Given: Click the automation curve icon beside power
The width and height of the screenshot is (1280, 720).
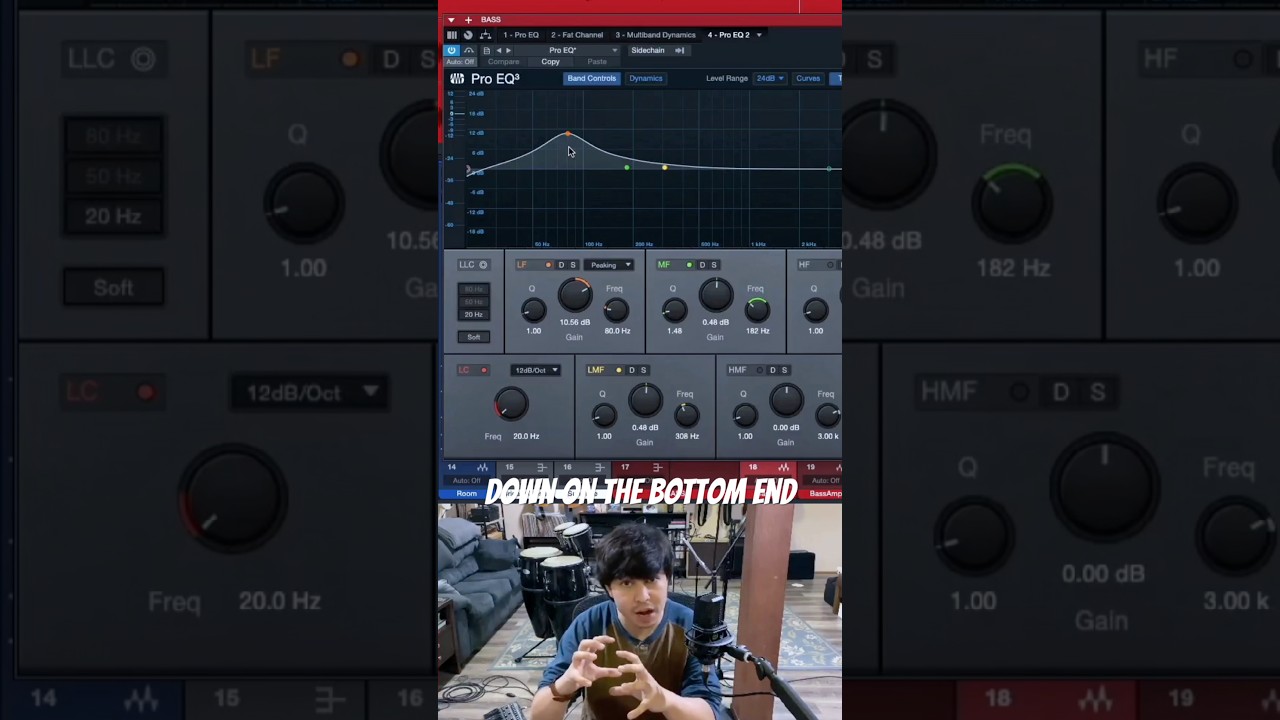Looking at the screenshot, I should pos(469,50).
